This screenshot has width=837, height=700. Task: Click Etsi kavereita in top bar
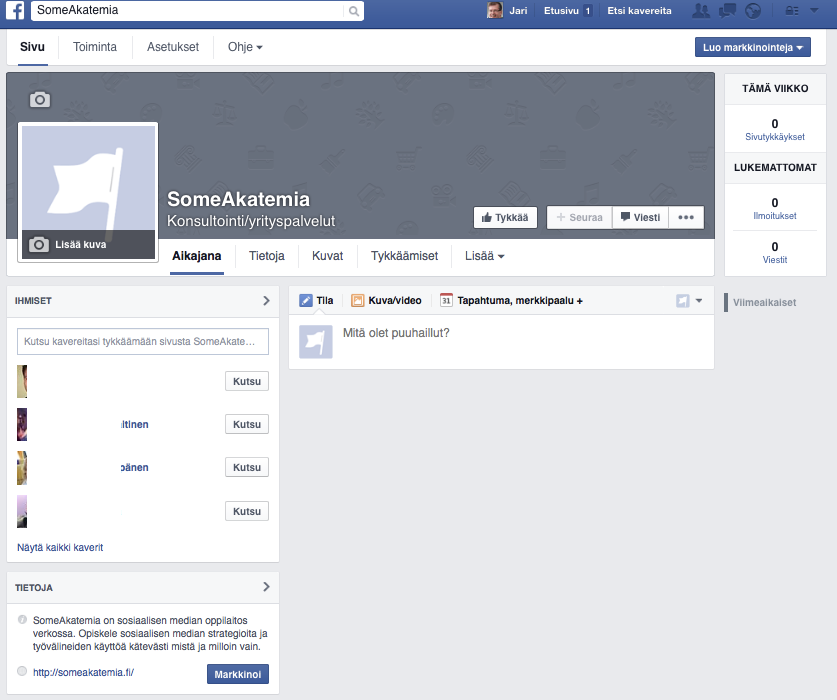tap(639, 11)
